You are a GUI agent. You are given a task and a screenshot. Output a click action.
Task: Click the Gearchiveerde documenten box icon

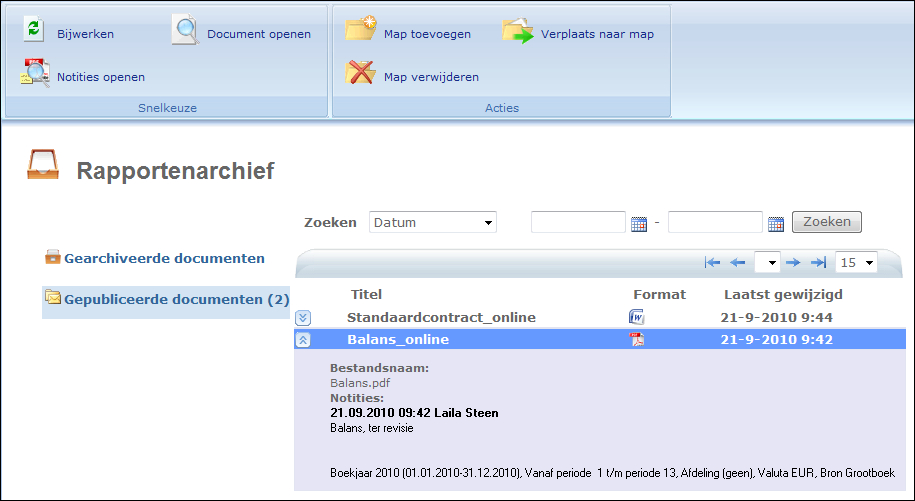53,257
